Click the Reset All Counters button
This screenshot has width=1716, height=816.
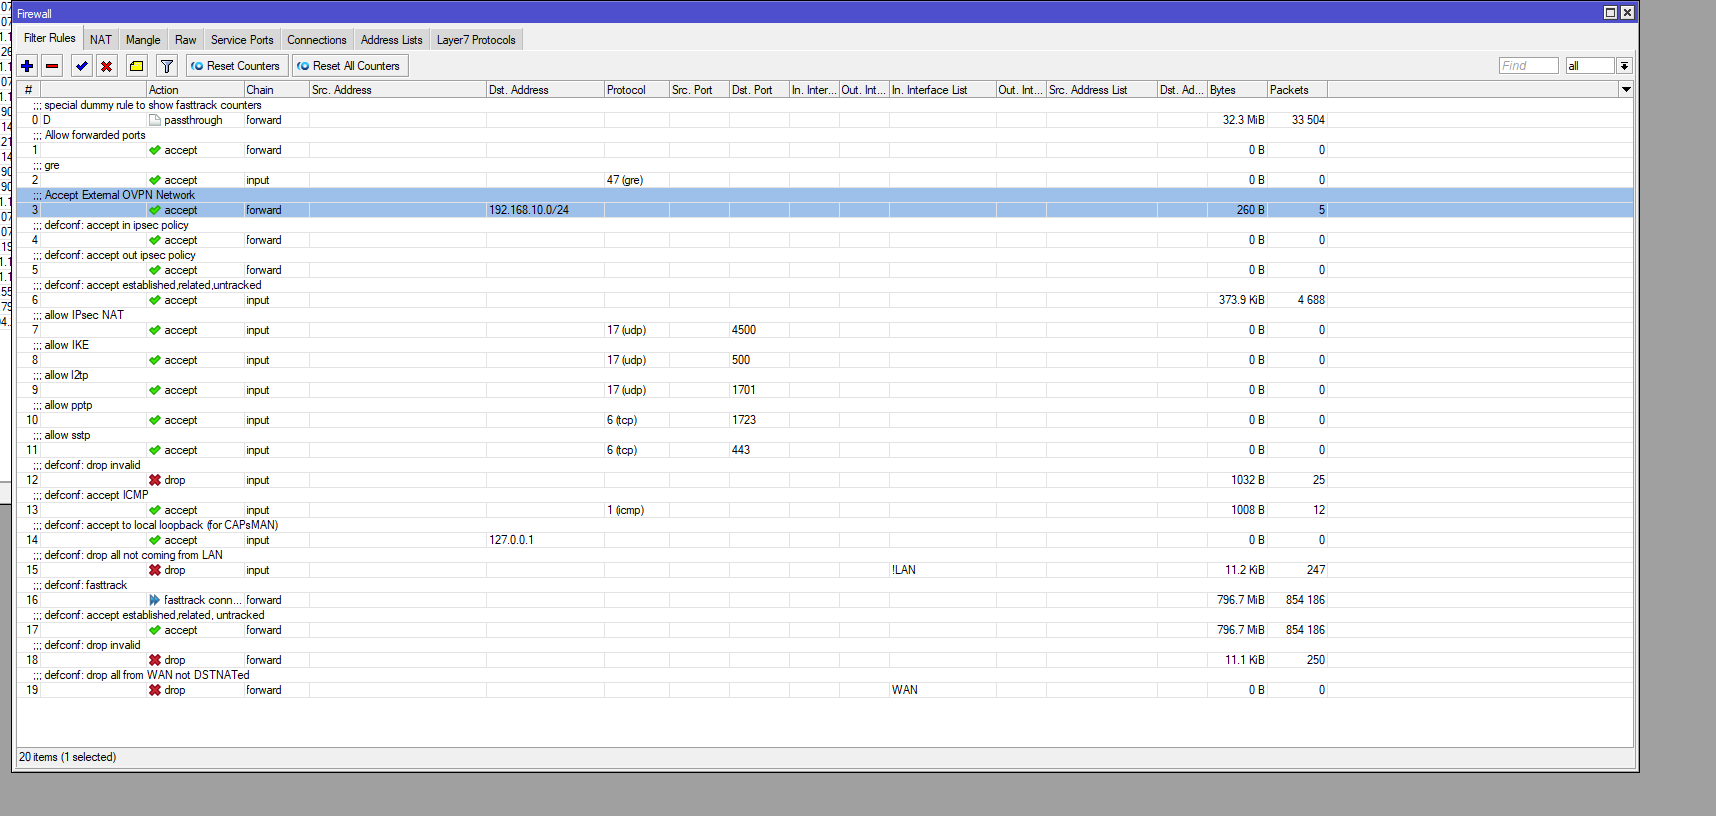pos(349,66)
